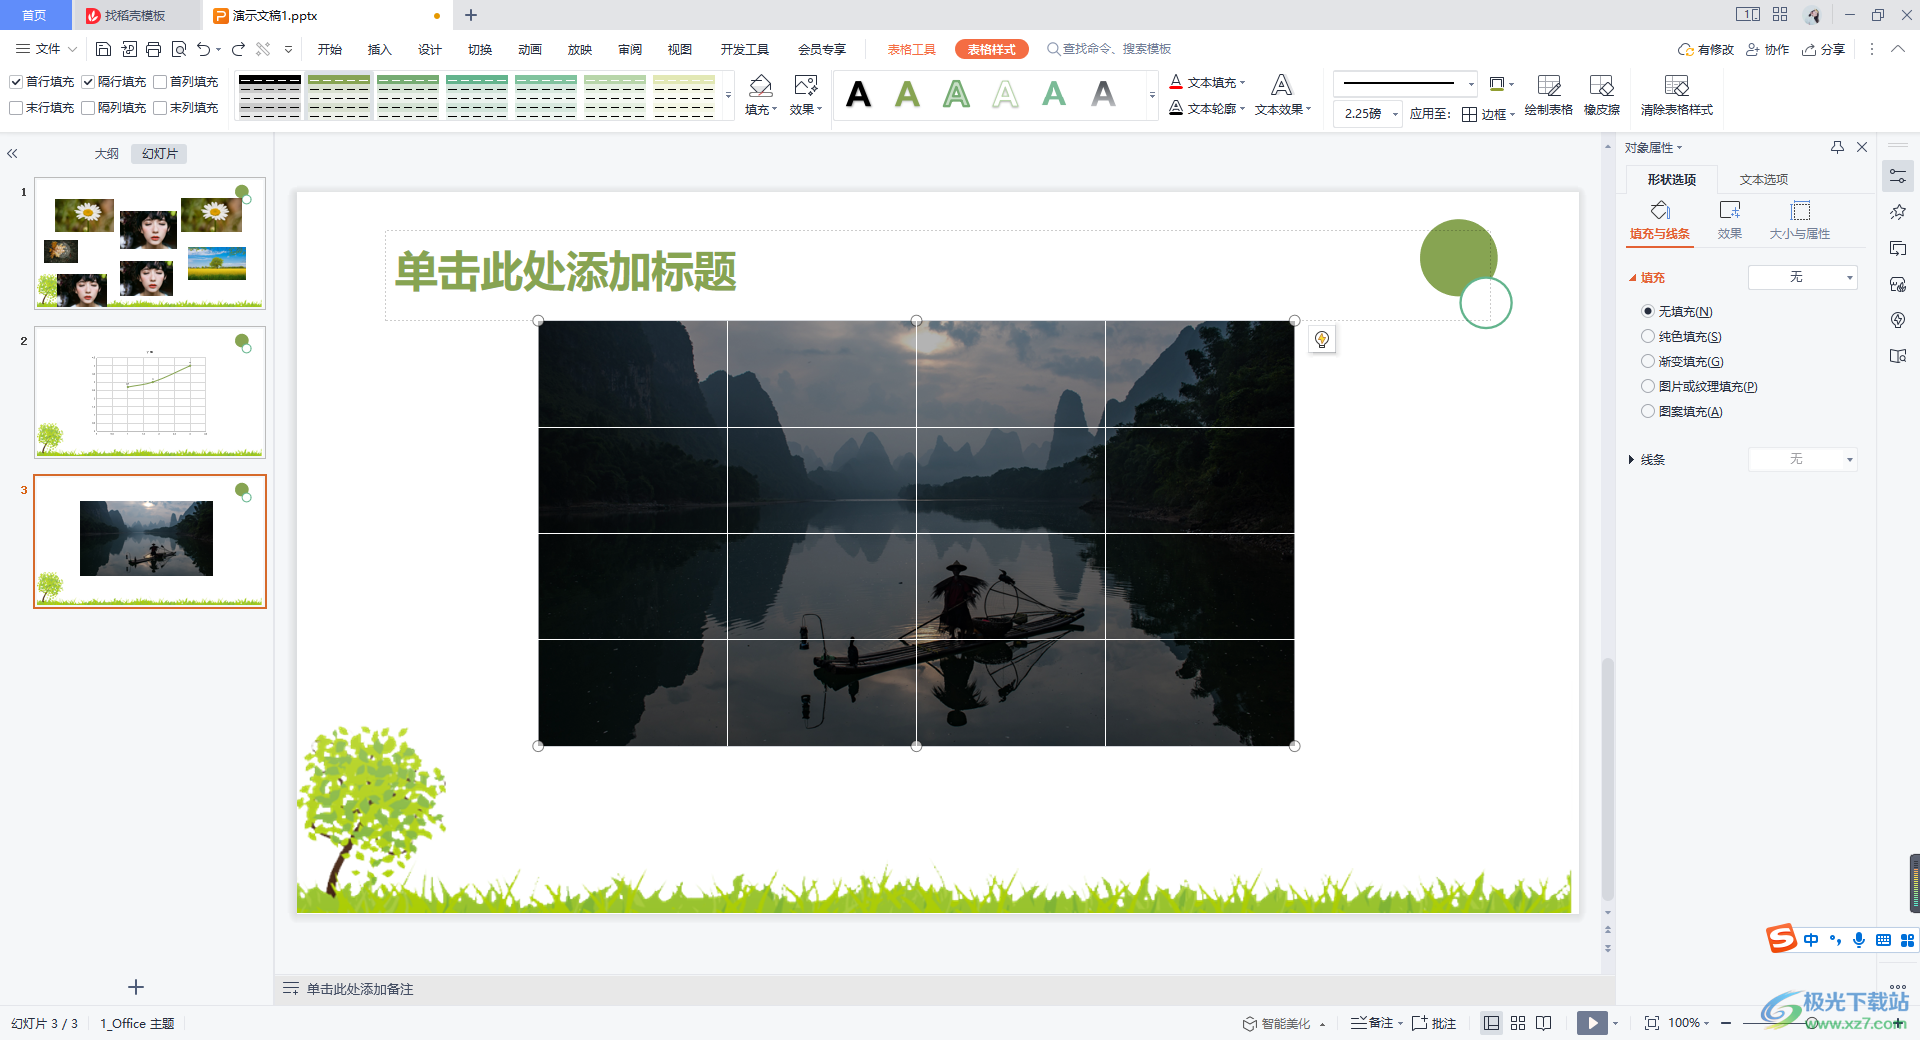Click fit slide to window icon
1920x1040 pixels.
point(1652,1023)
